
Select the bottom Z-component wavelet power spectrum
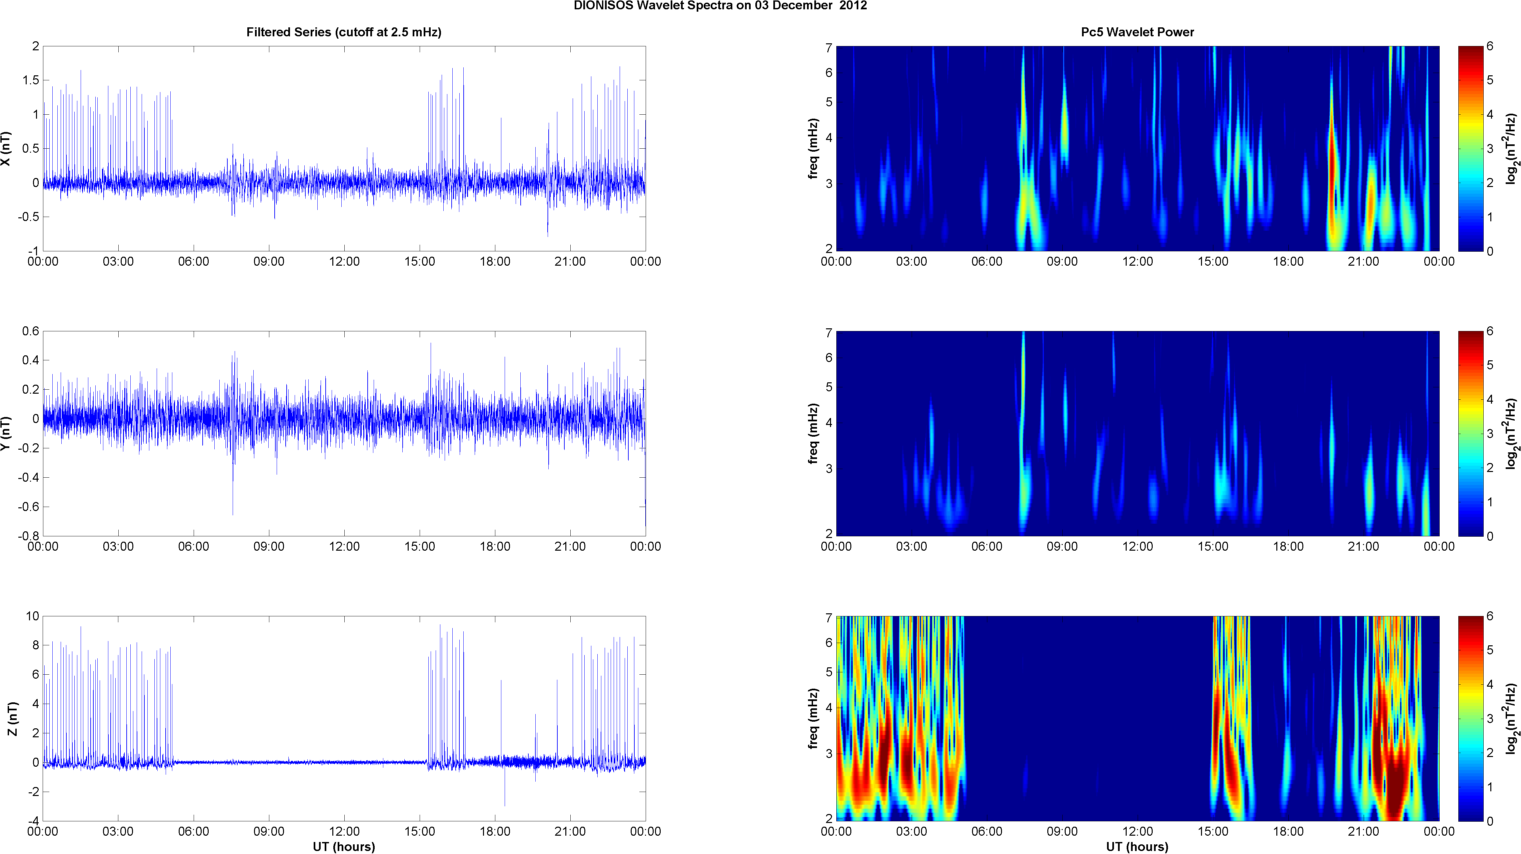(x=1137, y=718)
